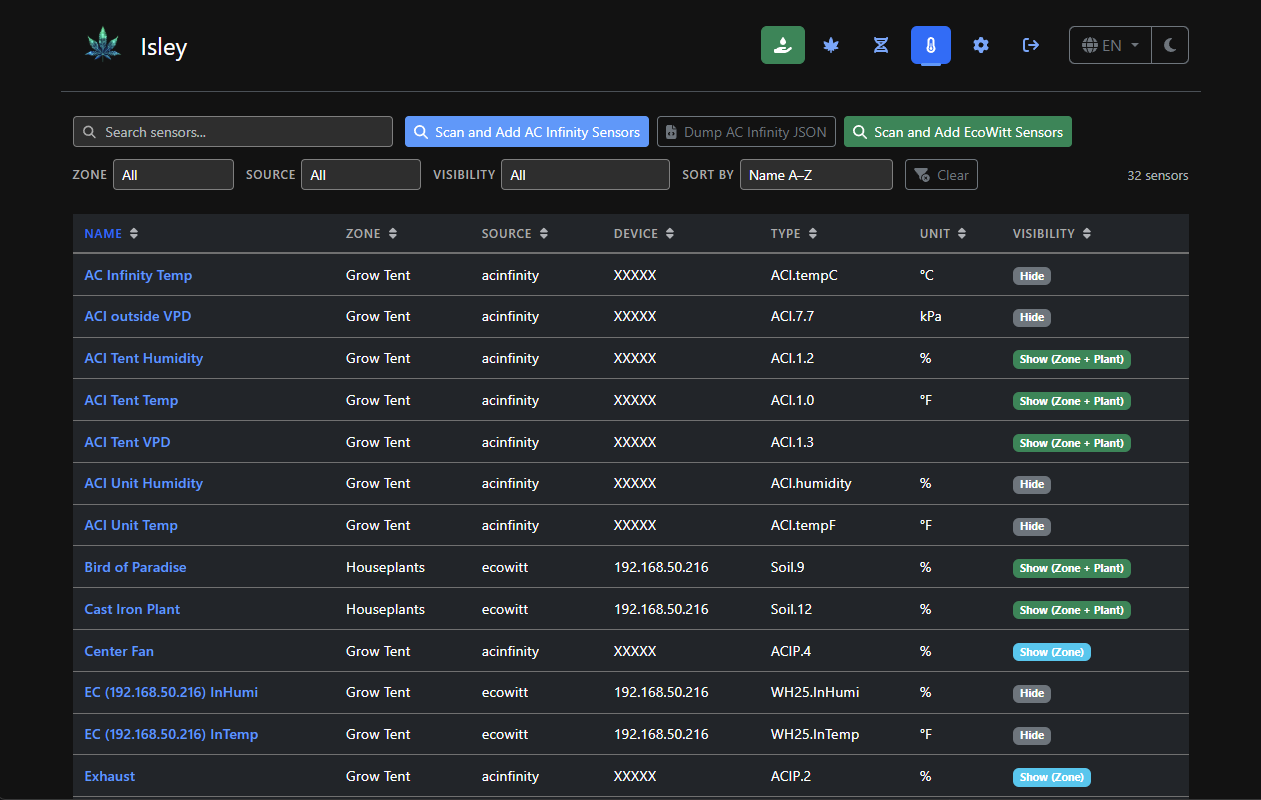
Task: Open the Bird of Paradise sensor link
Action: pos(135,567)
